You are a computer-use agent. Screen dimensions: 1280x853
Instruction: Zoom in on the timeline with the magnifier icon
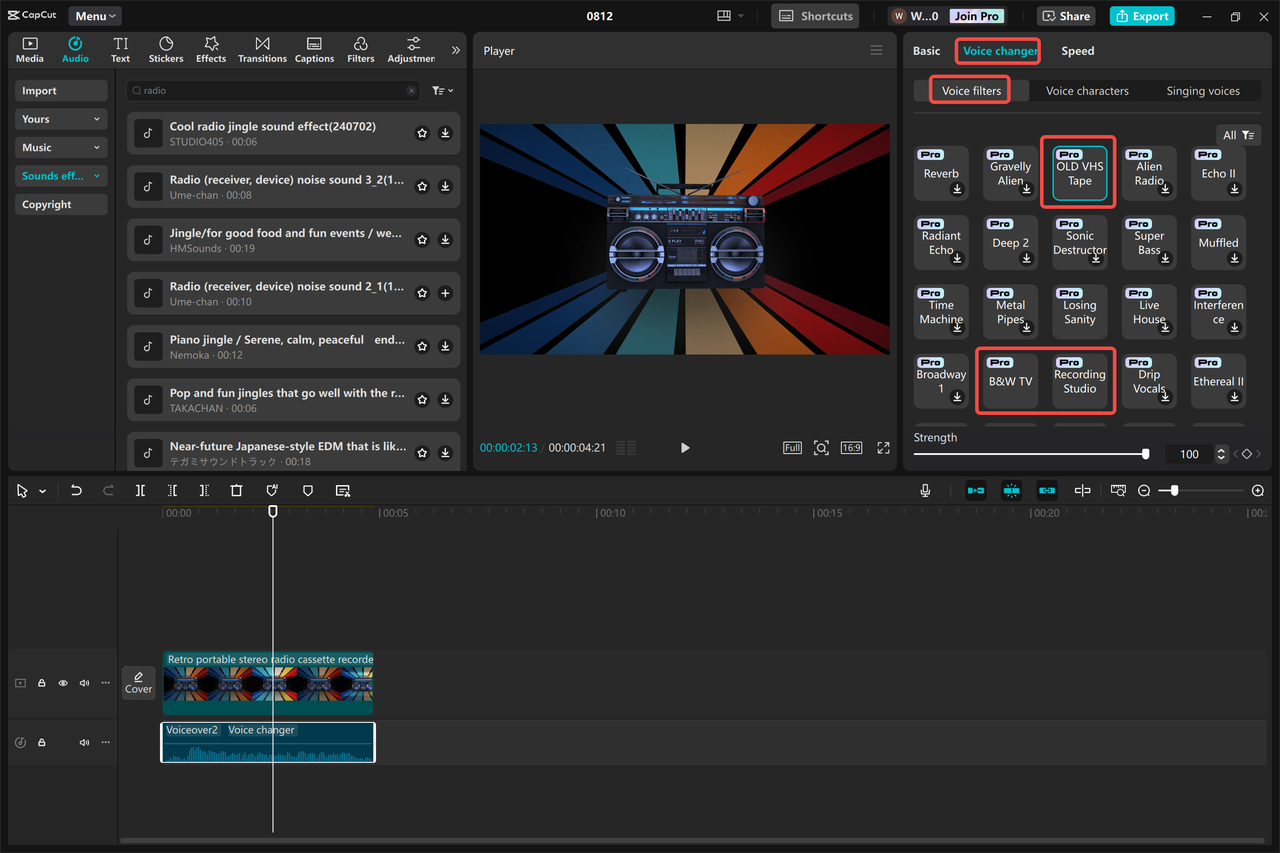coord(1257,490)
